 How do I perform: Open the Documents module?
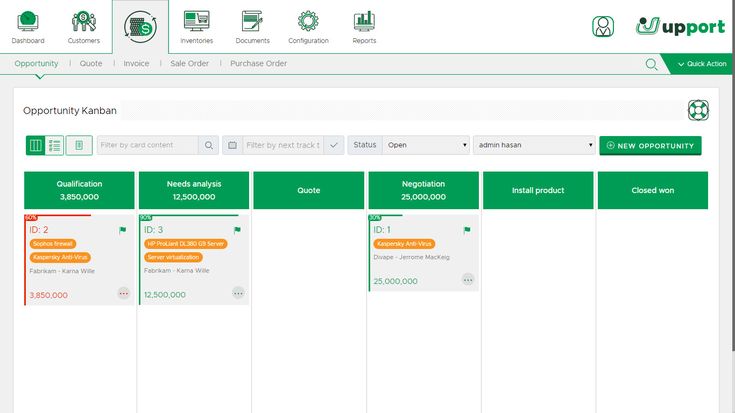252,27
